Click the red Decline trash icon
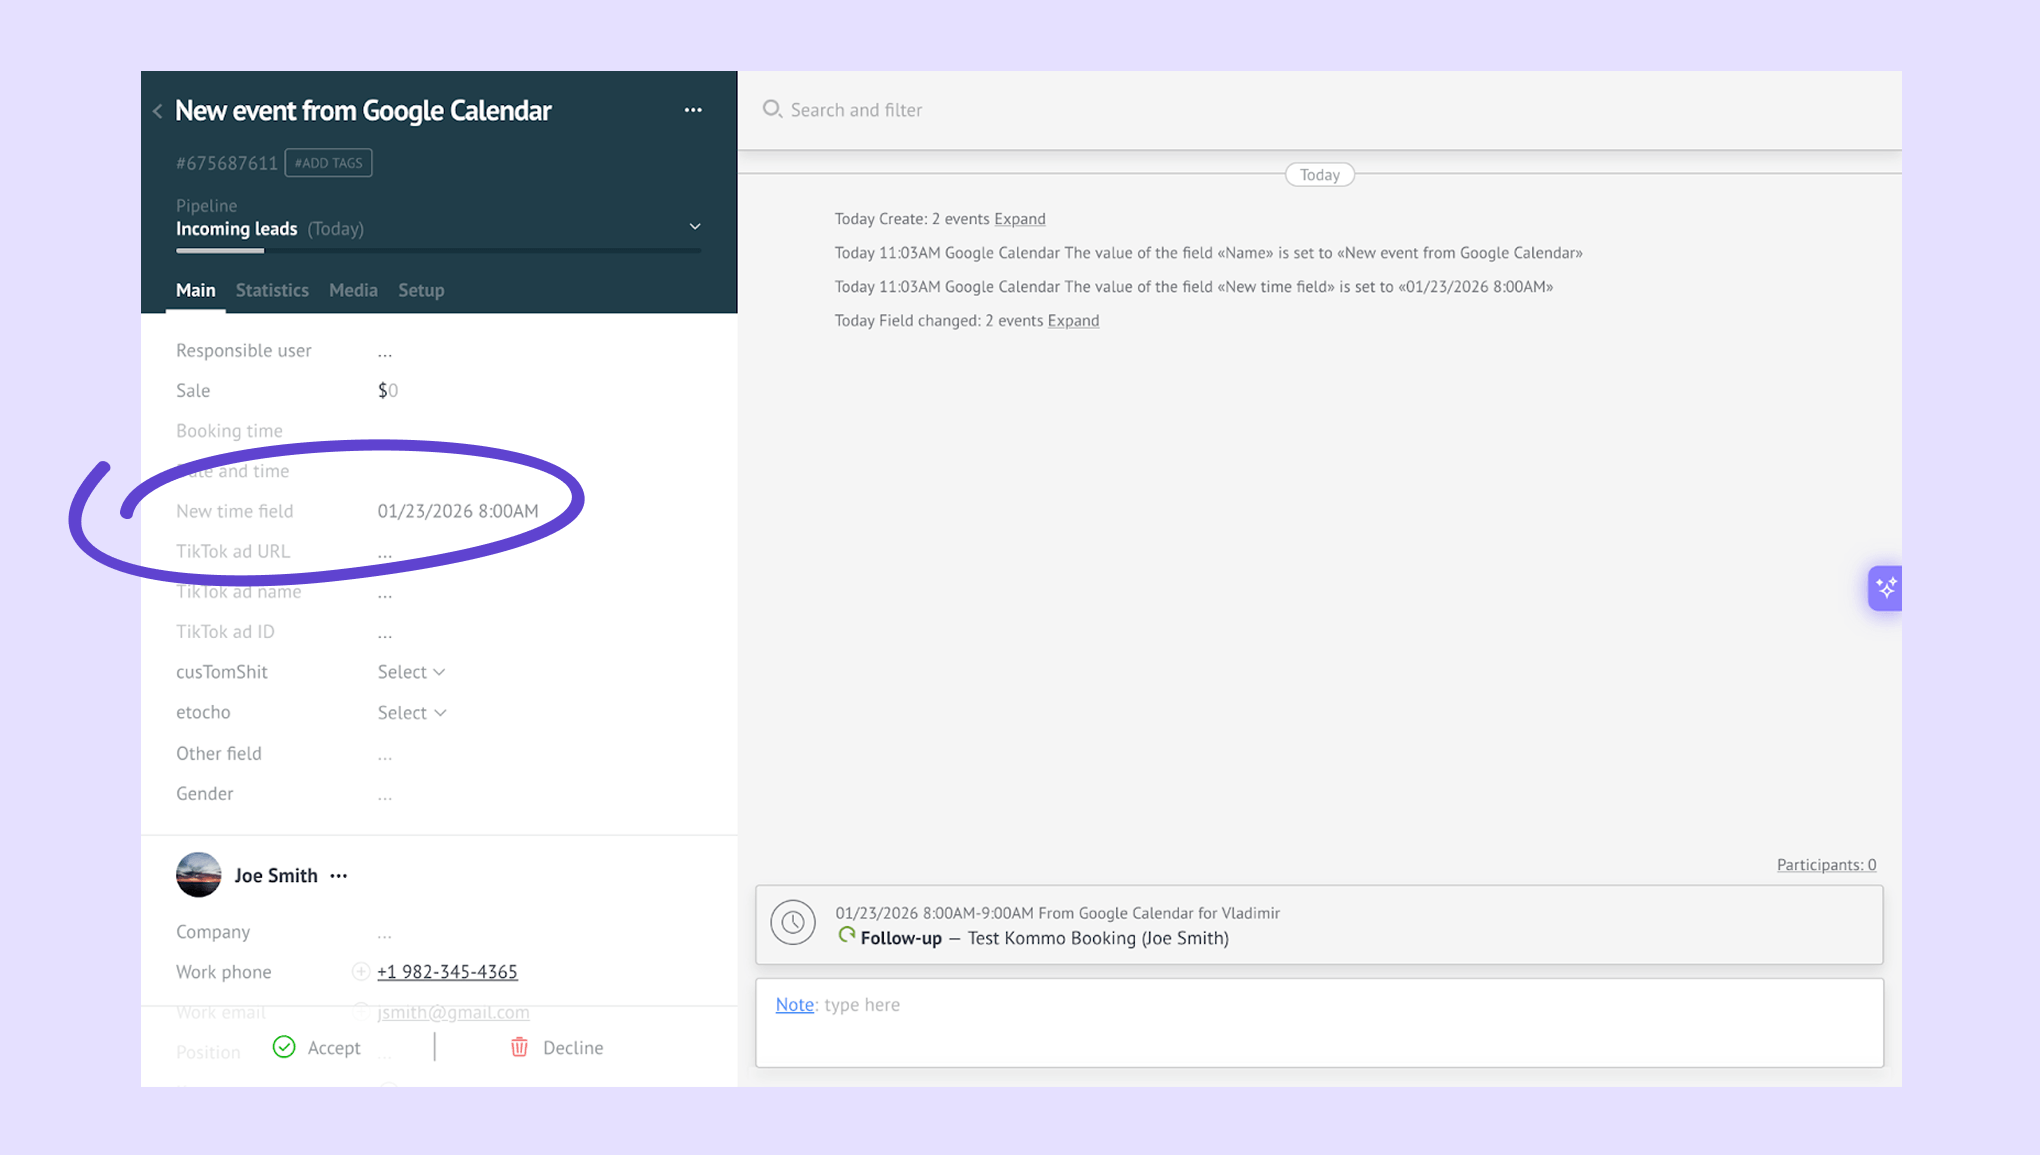2040x1155 pixels. coord(519,1047)
